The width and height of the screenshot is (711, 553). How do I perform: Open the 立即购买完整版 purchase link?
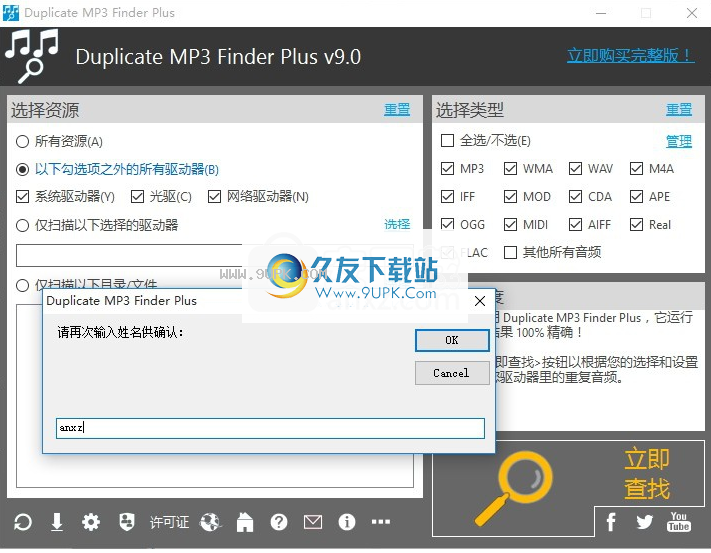630,55
